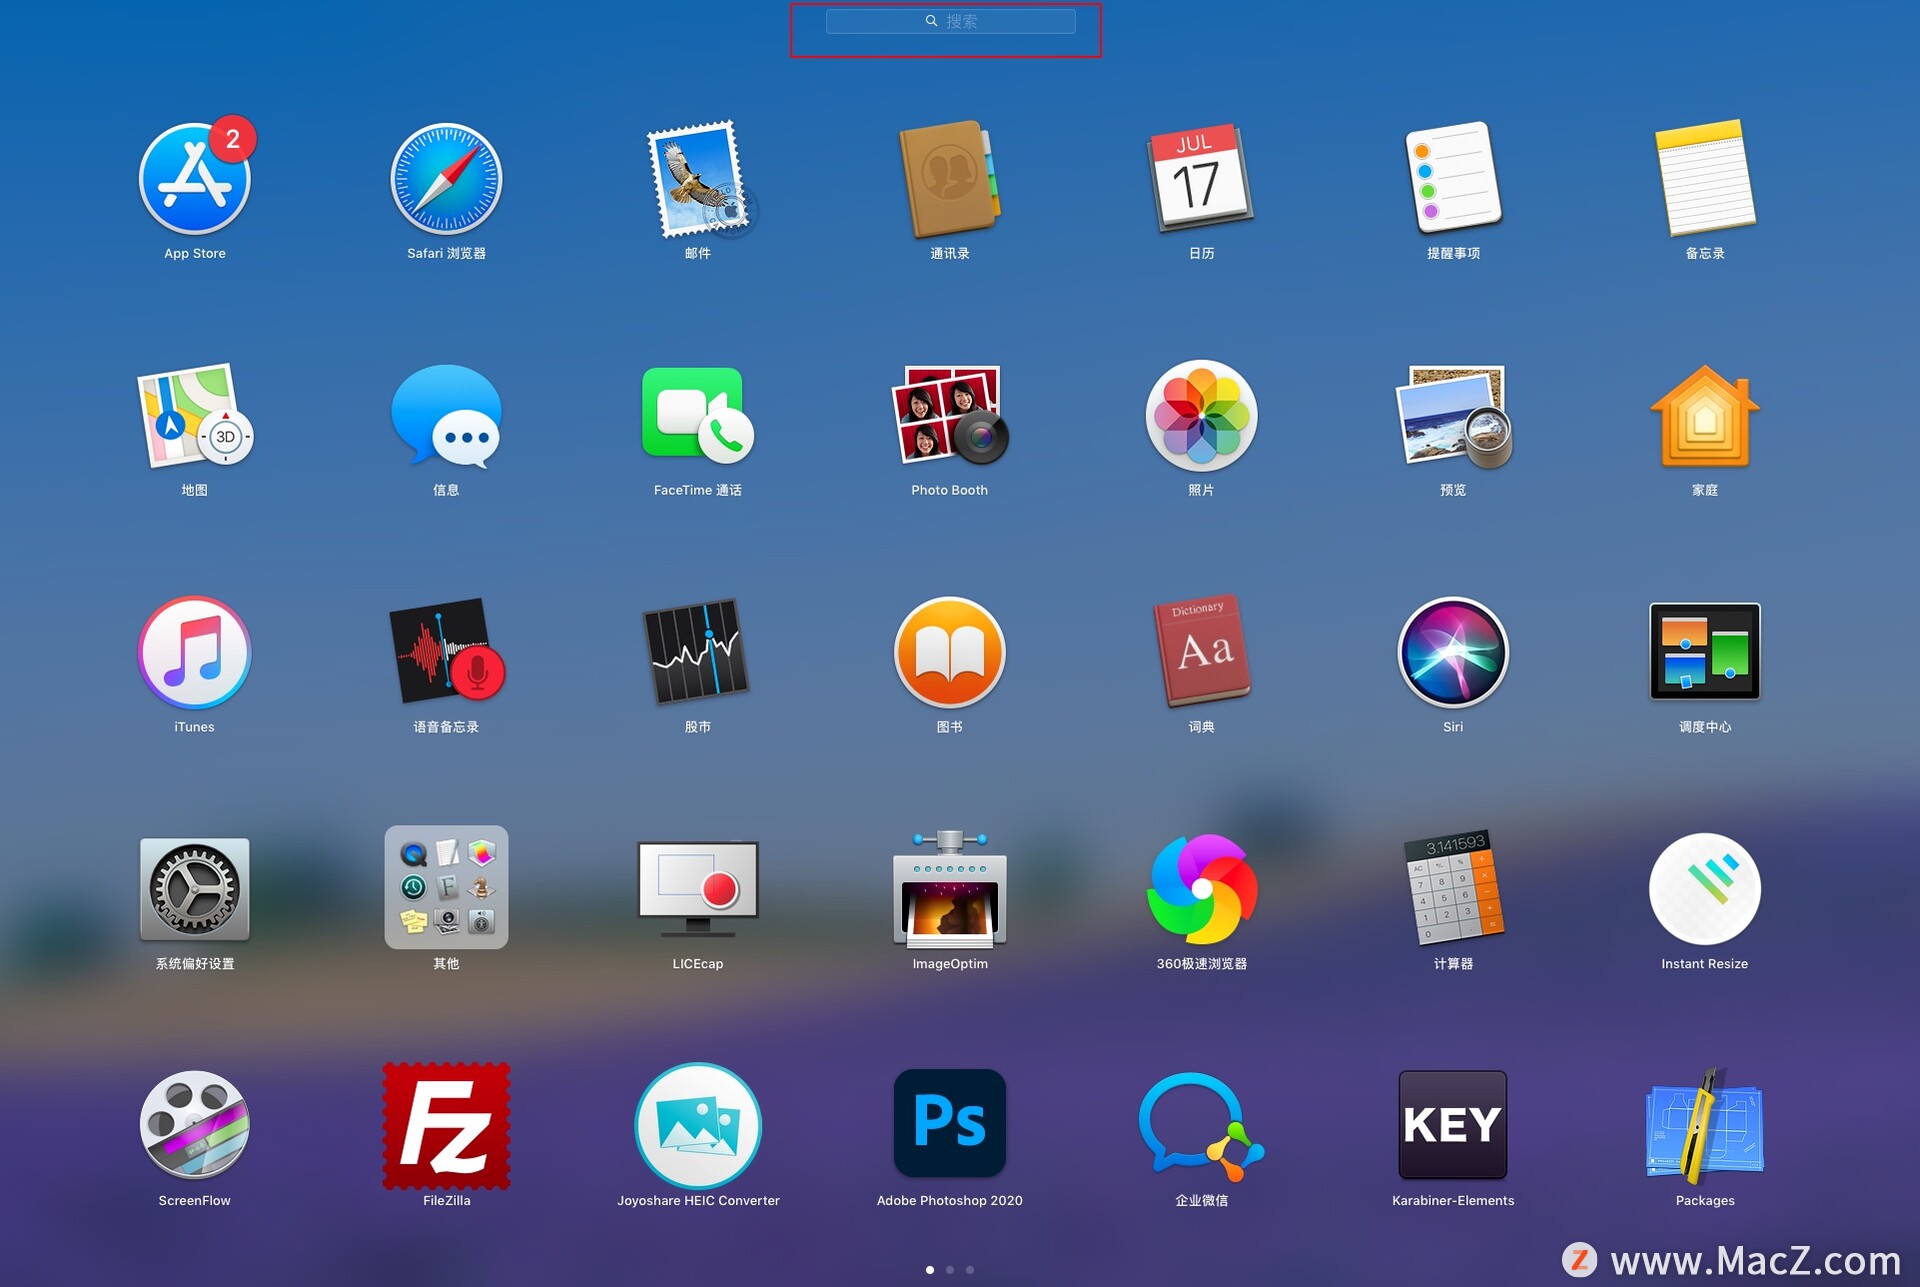Image resolution: width=1920 pixels, height=1287 pixels.
Task: Launch LICEcap screen recorder
Action: [x=698, y=889]
